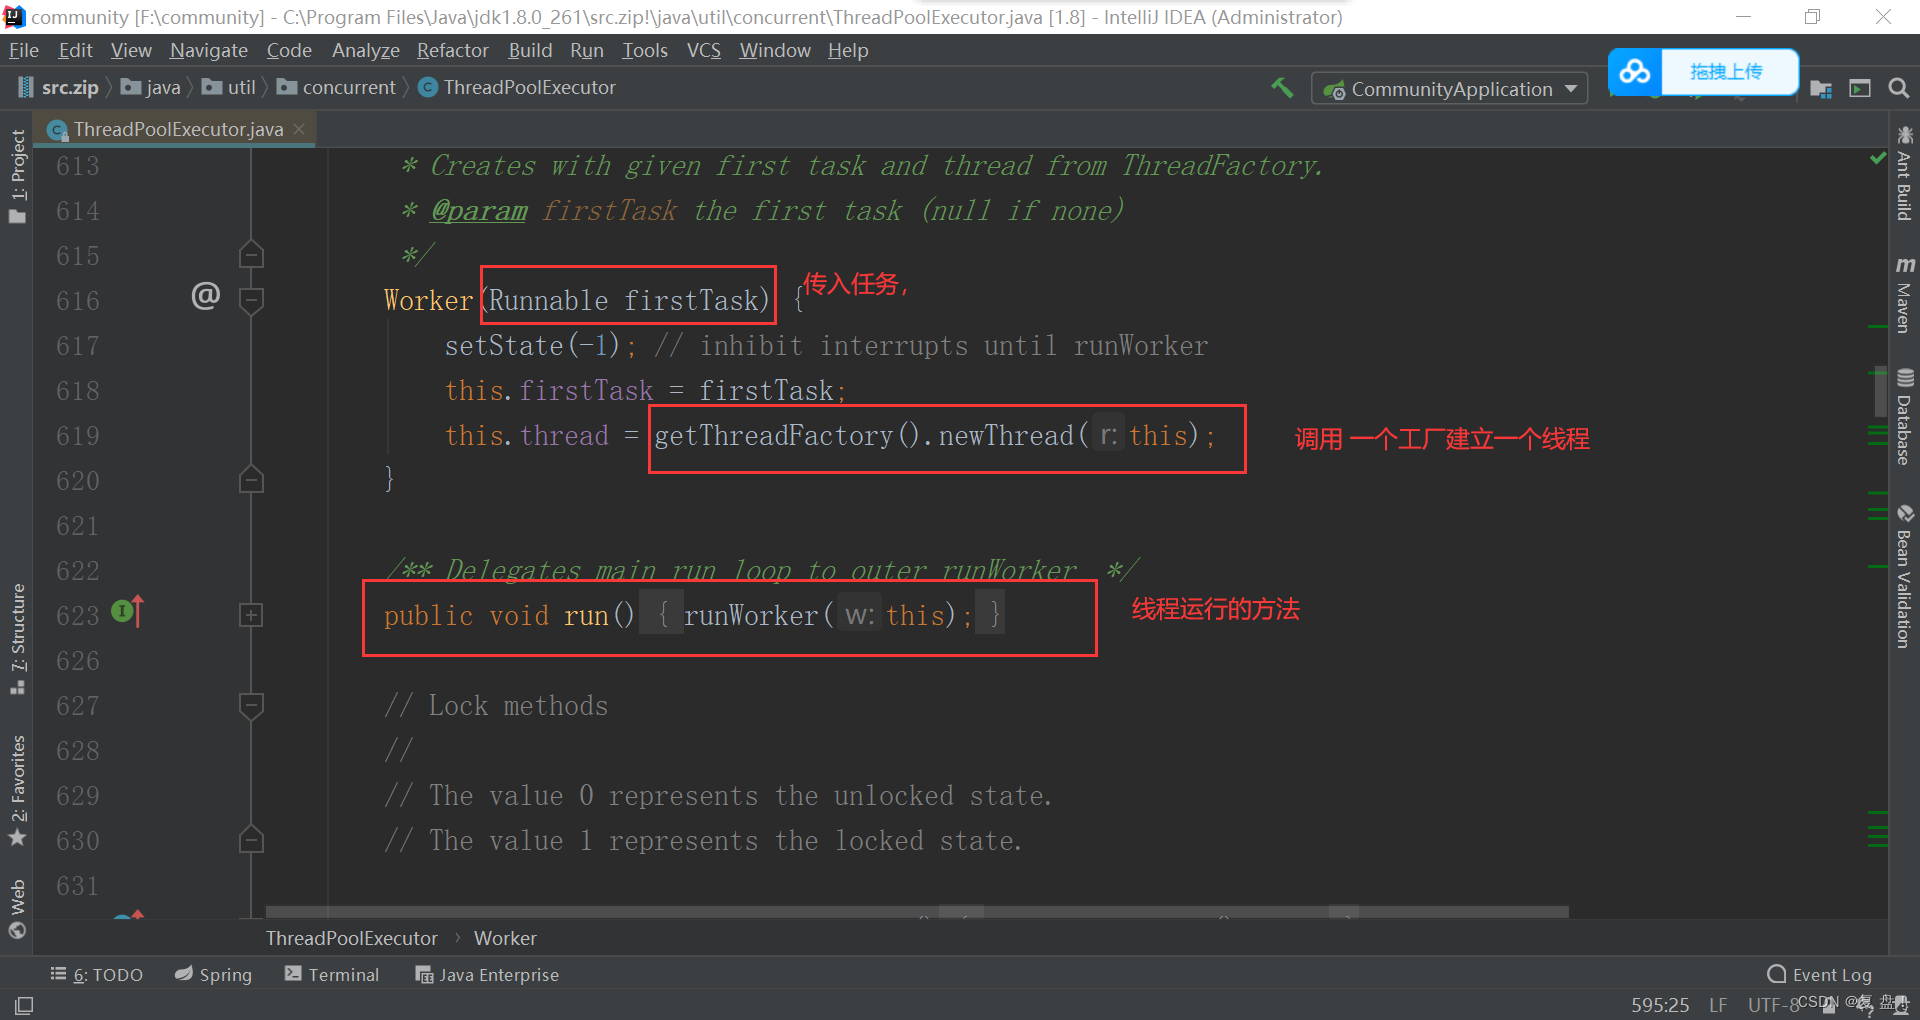Select the ThreadPoolExecutor.java editor tab
Viewport: 1920px width, 1020px height.
pos(177,129)
